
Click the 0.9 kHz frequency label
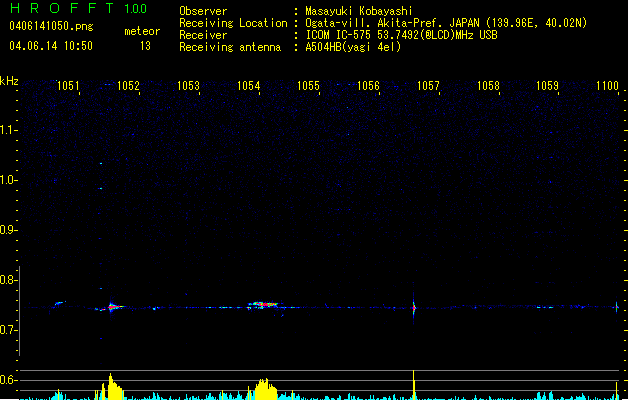(8, 230)
